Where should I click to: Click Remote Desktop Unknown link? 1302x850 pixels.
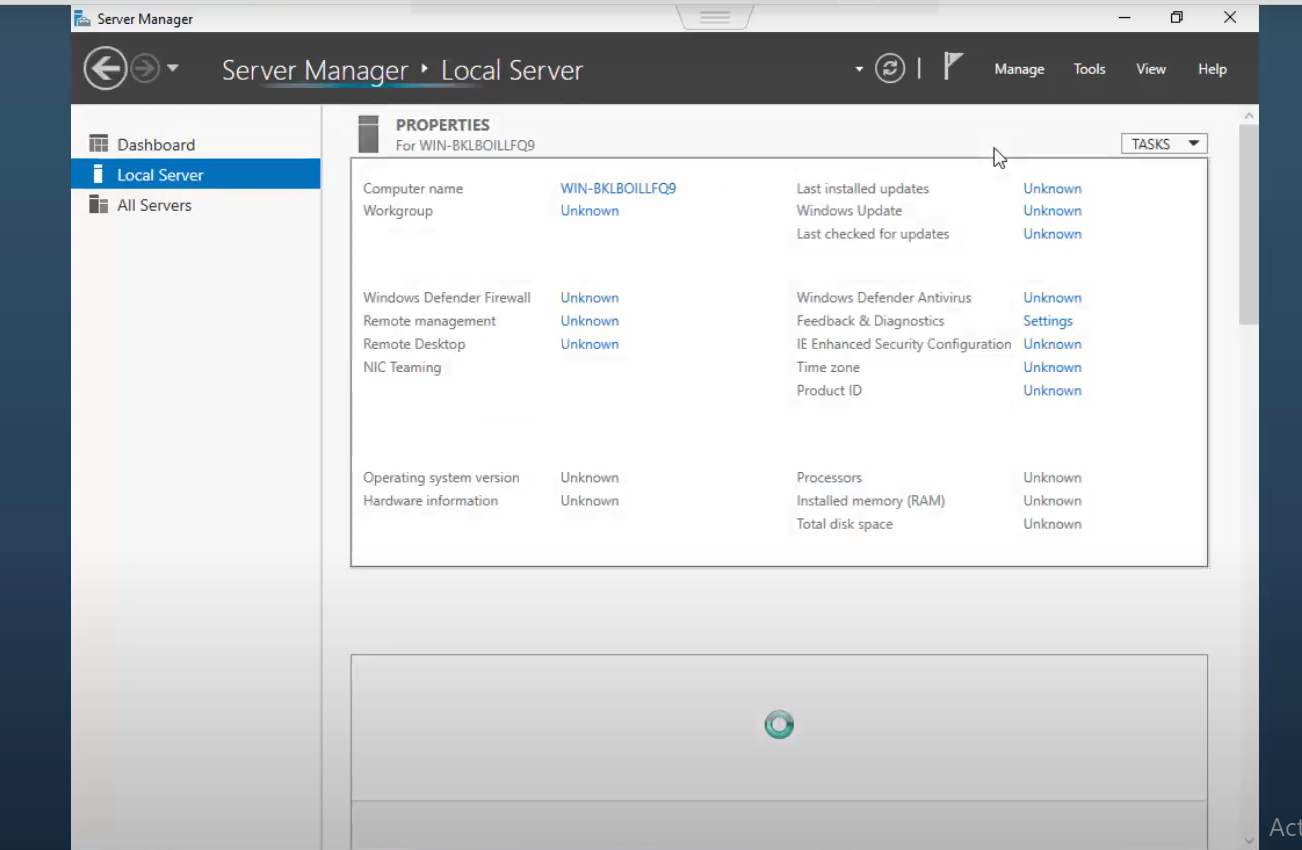click(589, 344)
